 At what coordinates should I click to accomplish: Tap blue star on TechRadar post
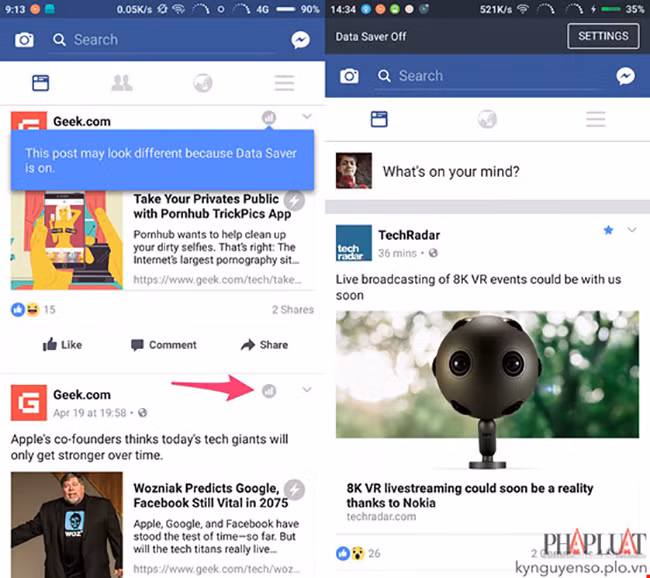[608, 230]
